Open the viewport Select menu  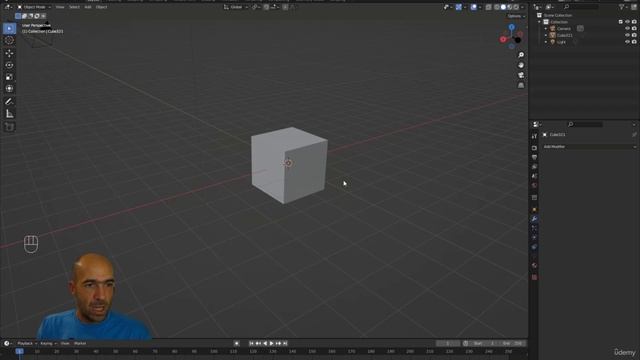(74, 7)
